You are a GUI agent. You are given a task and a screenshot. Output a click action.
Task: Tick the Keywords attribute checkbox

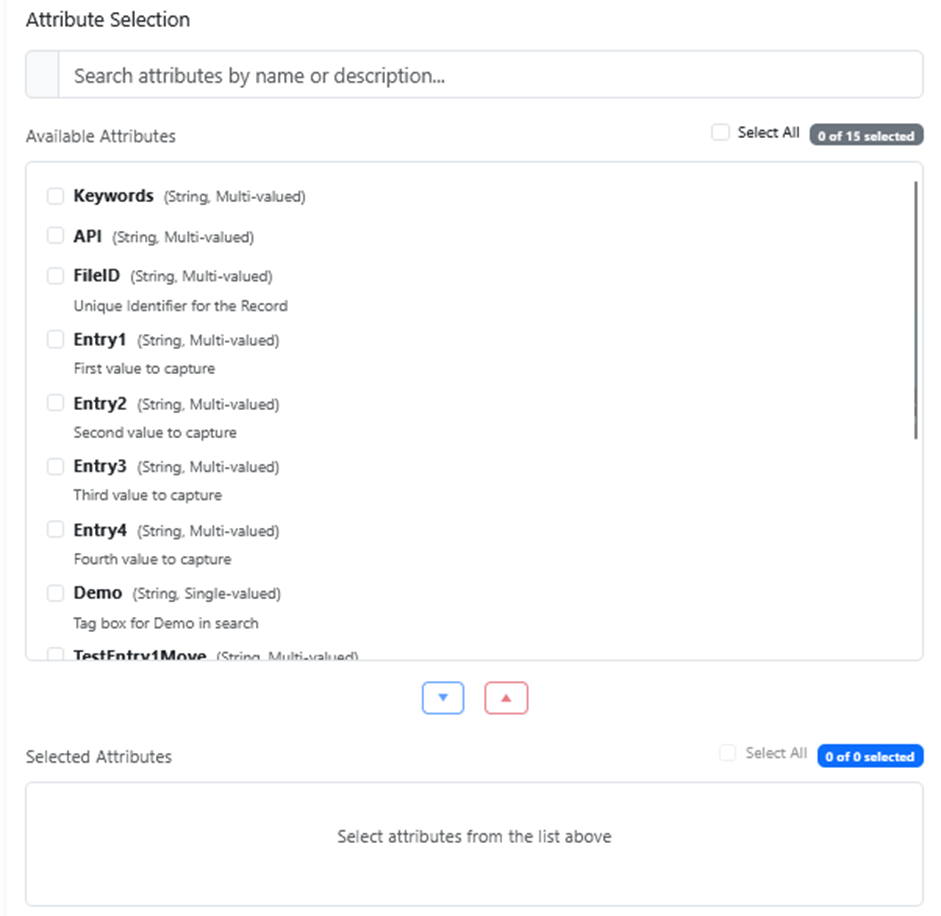click(56, 196)
